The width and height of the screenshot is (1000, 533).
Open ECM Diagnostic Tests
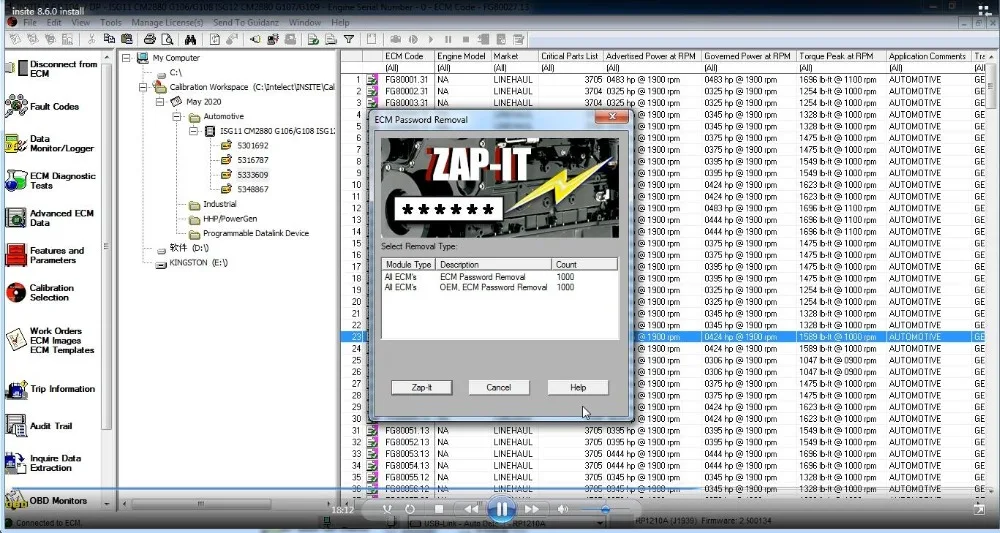pyautogui.click(x=50, y=180)
